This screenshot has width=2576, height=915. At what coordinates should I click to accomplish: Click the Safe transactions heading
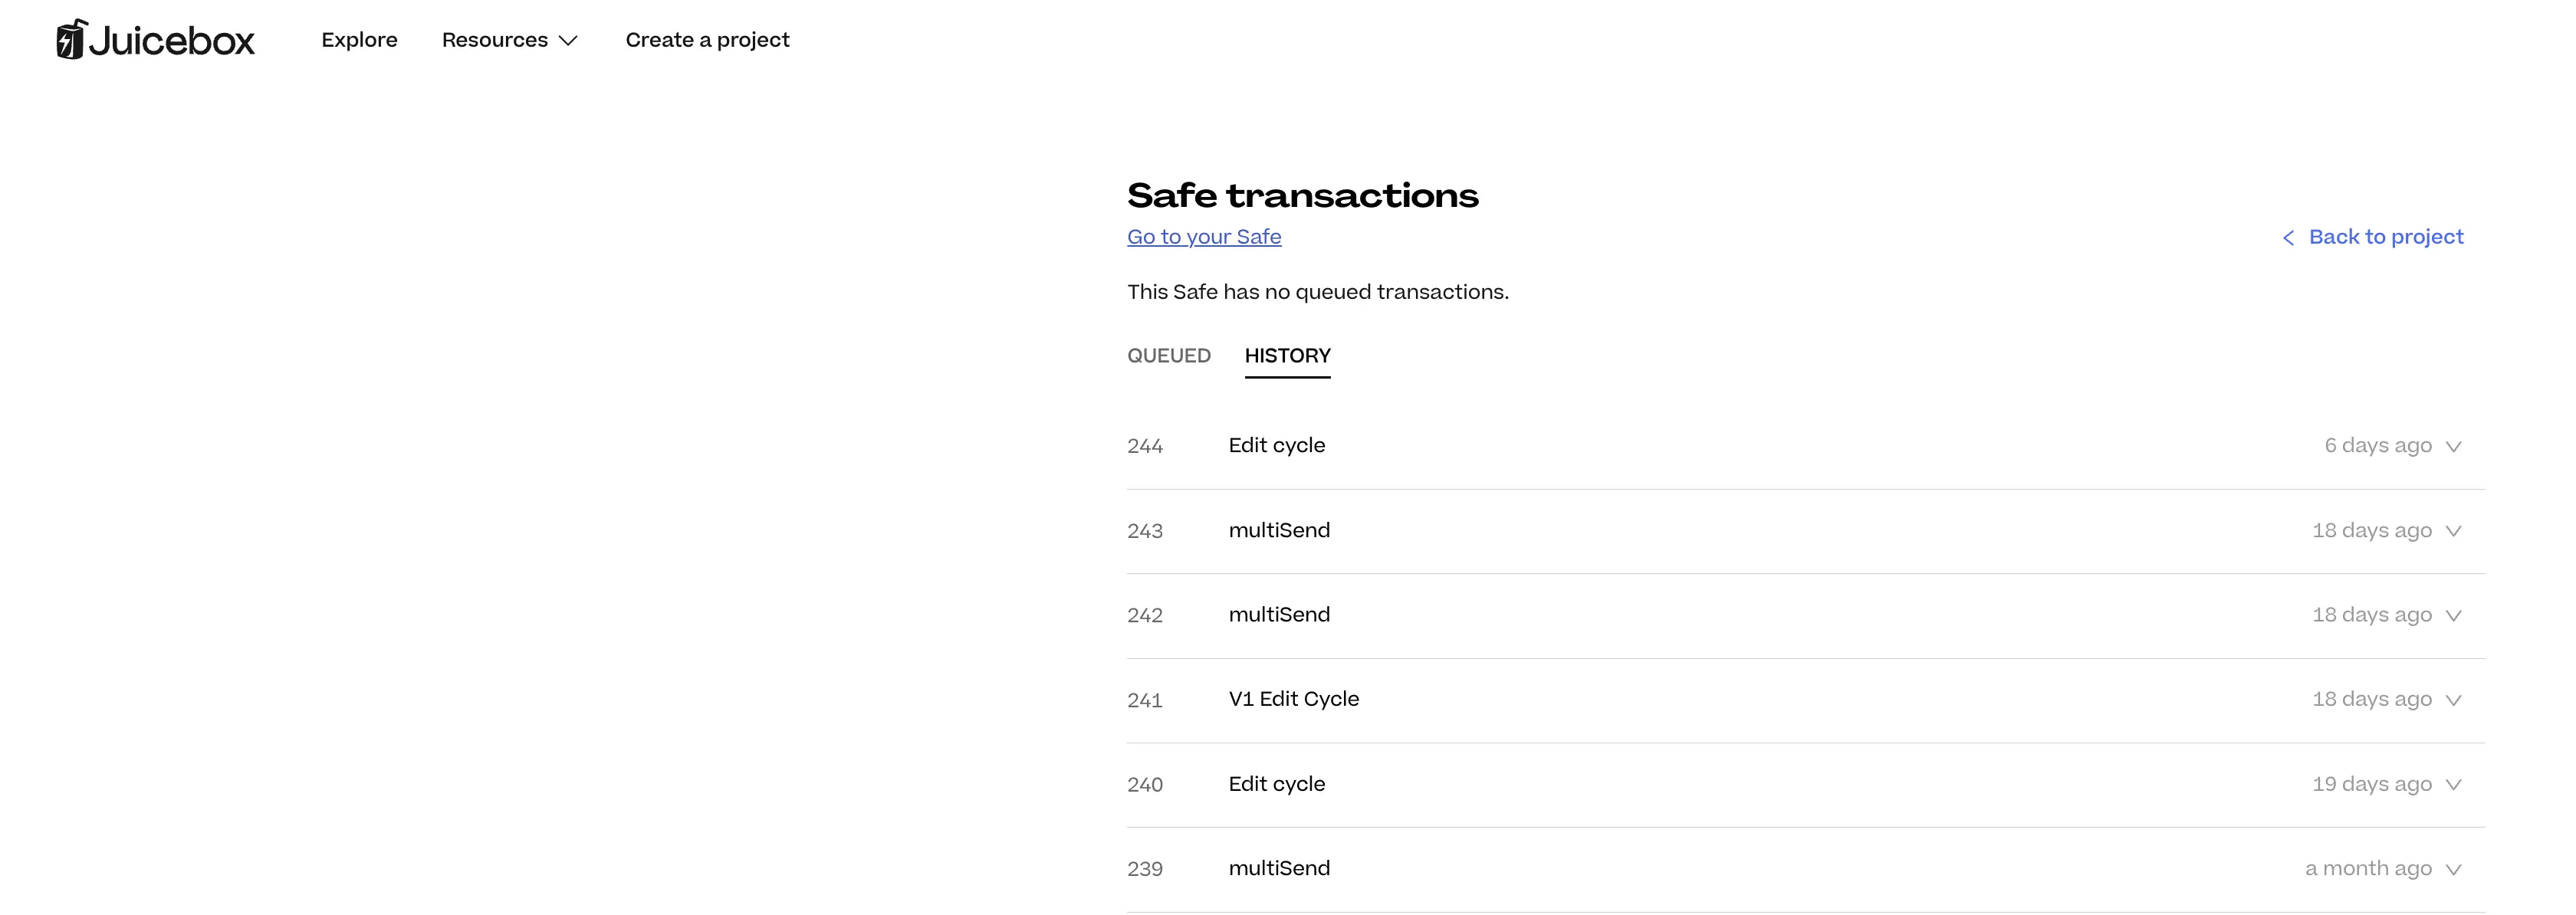pos(1303,196)
